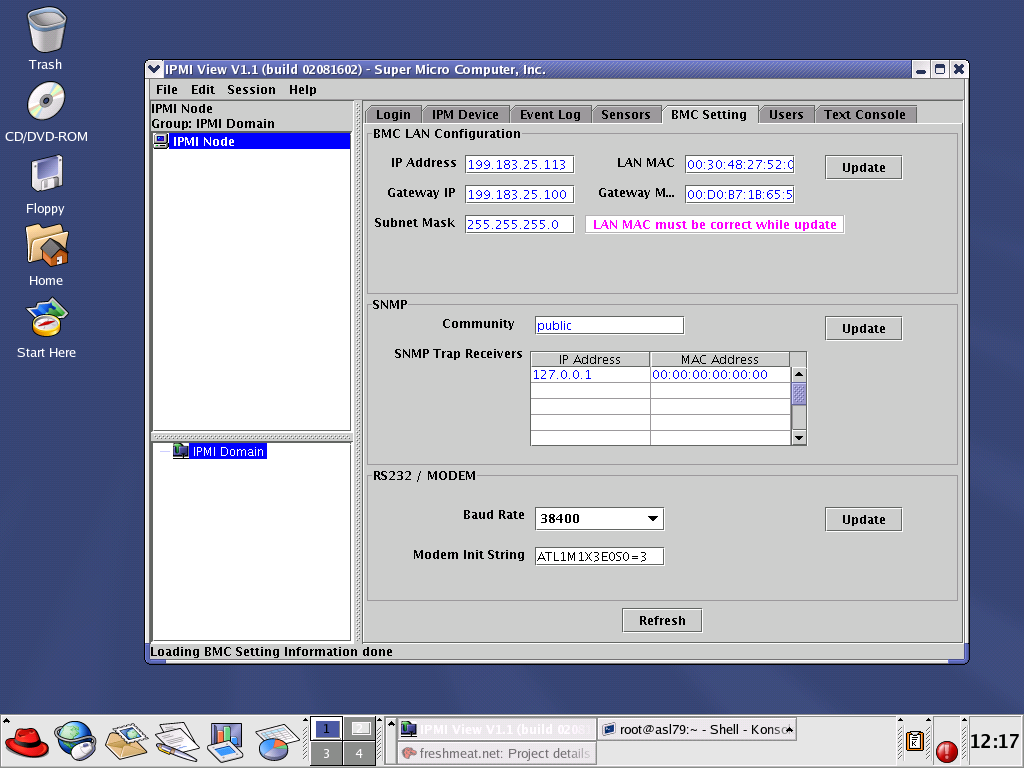Click trap receivers scrollbar up arrow
1024x768 pixels.
[x=799, y=374]
